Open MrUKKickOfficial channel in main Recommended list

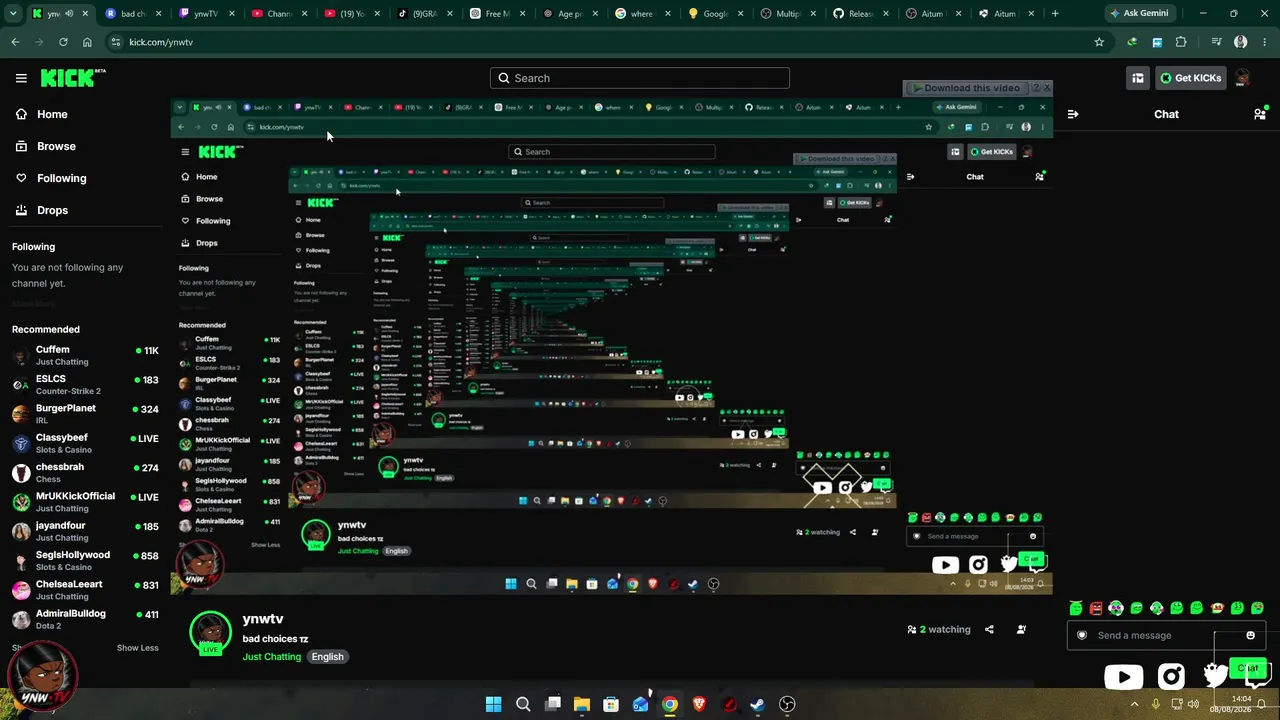(85, 502)
